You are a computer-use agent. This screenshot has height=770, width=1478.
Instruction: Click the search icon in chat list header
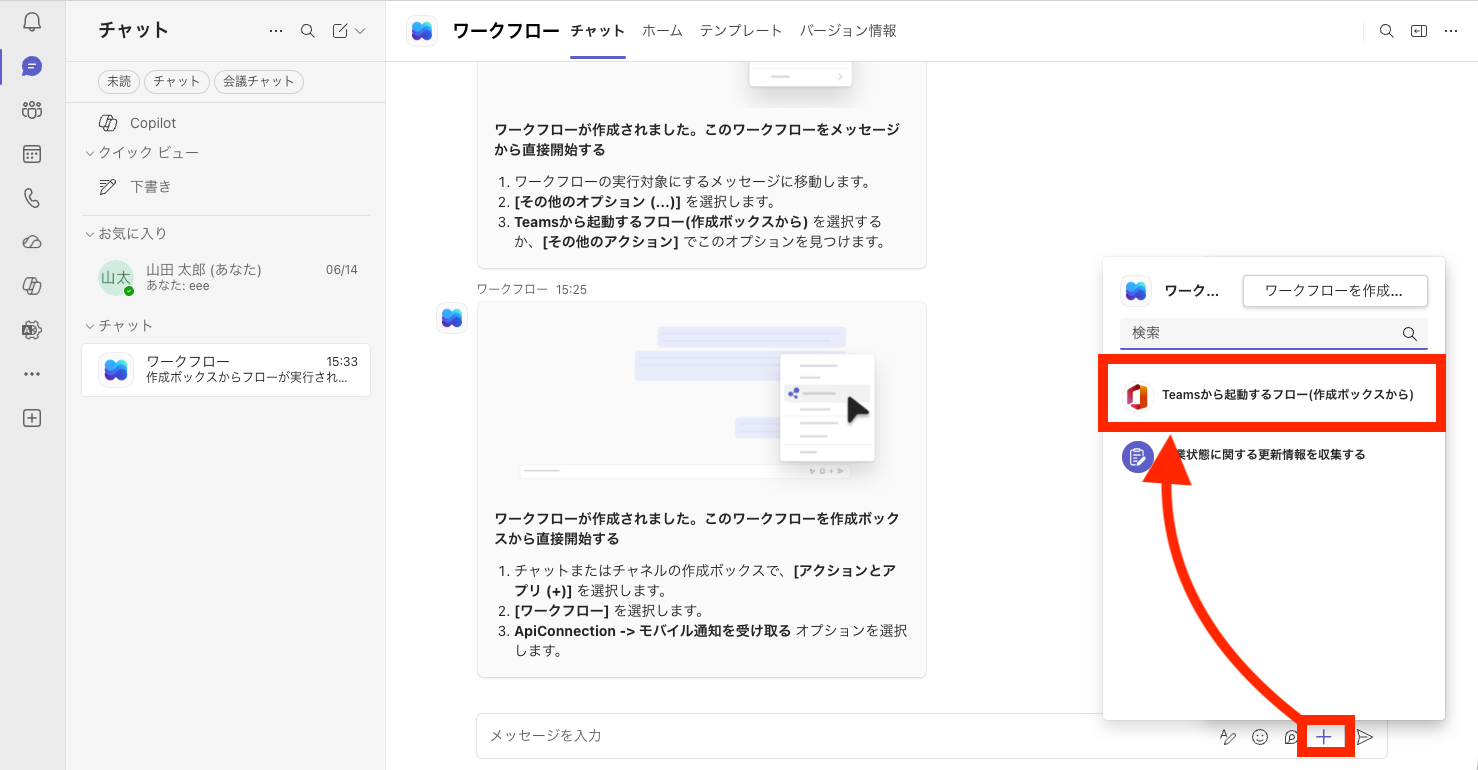308,31
